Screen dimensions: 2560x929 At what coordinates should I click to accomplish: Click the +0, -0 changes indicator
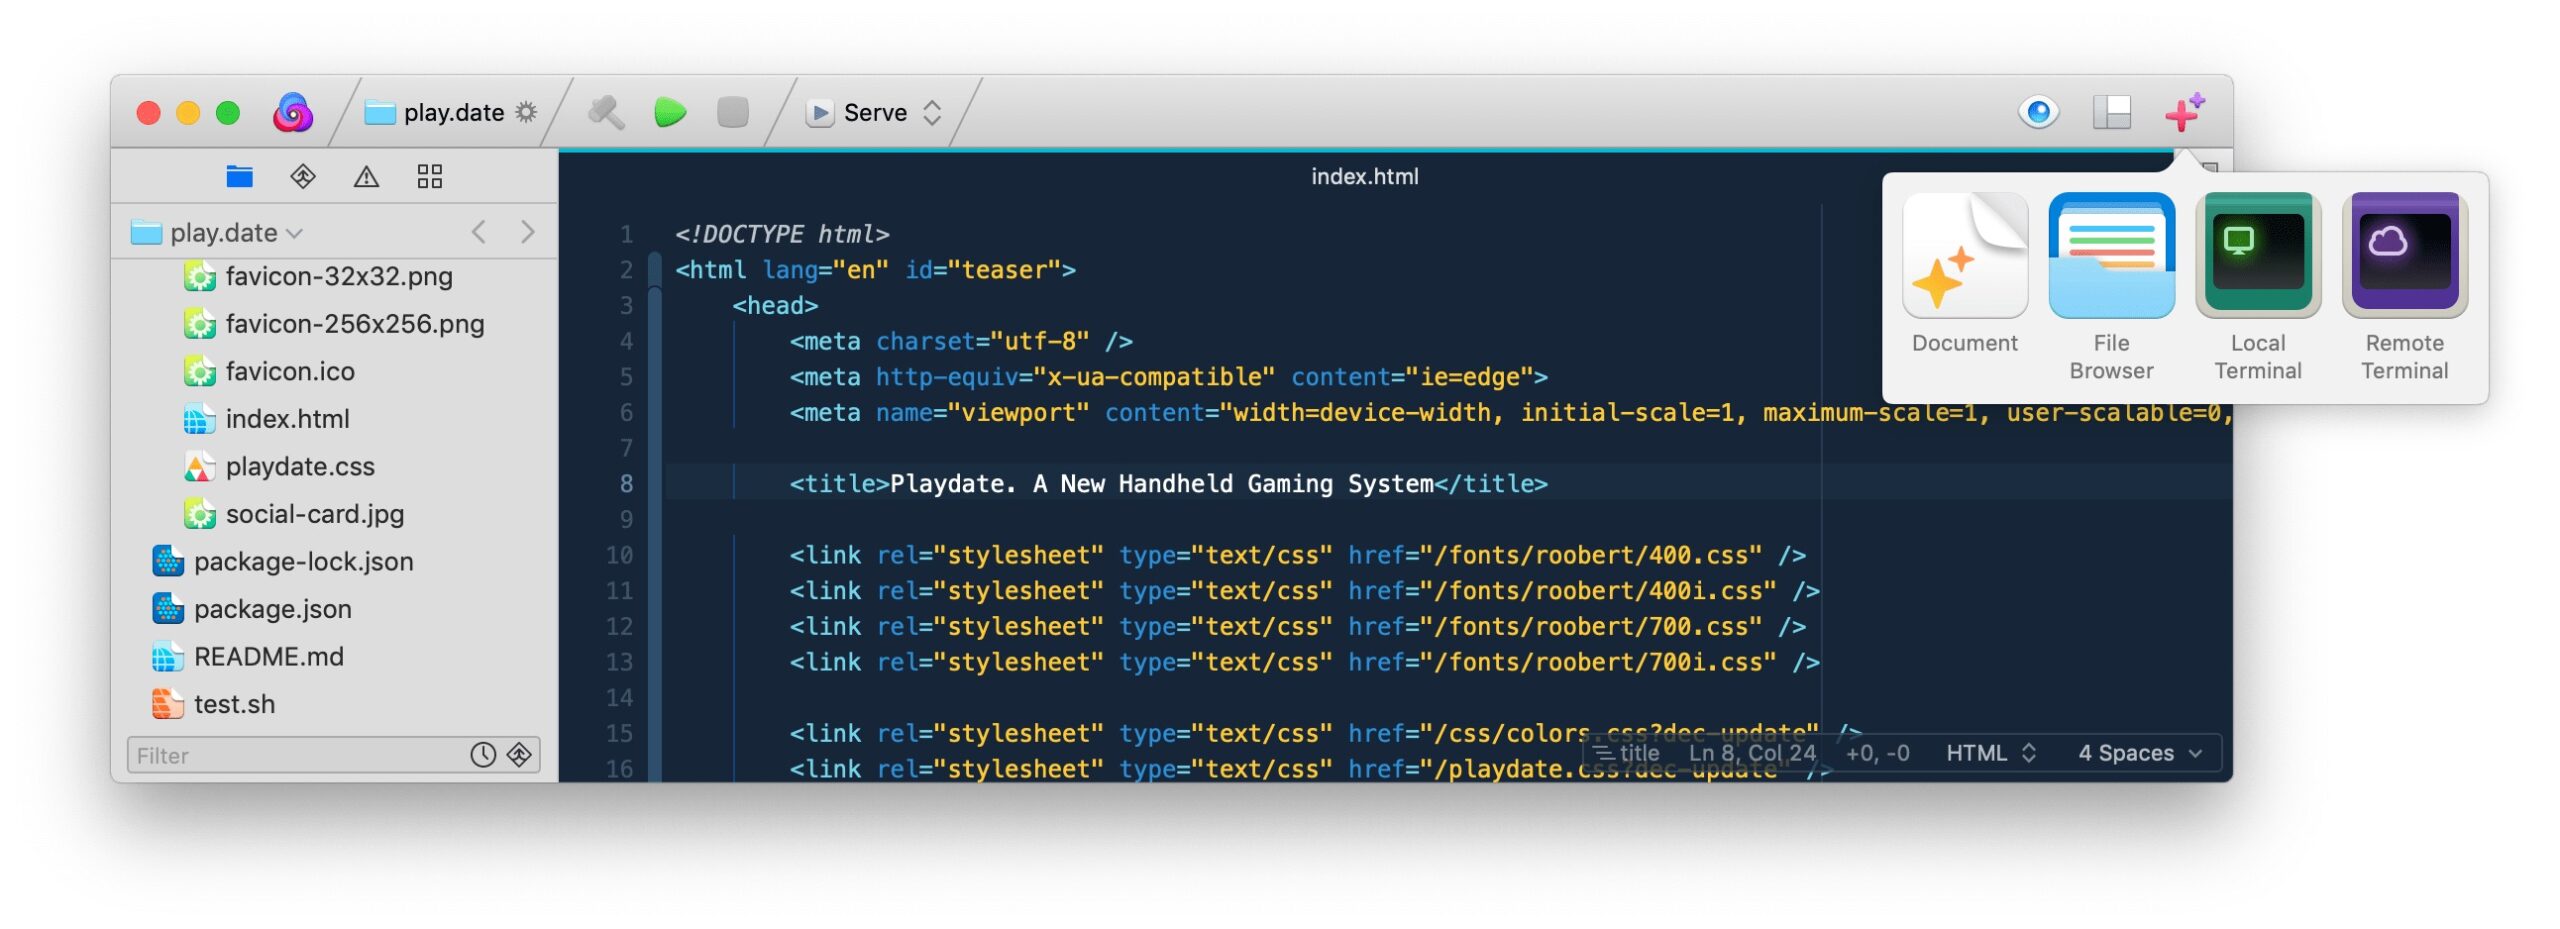(1877, 753)
